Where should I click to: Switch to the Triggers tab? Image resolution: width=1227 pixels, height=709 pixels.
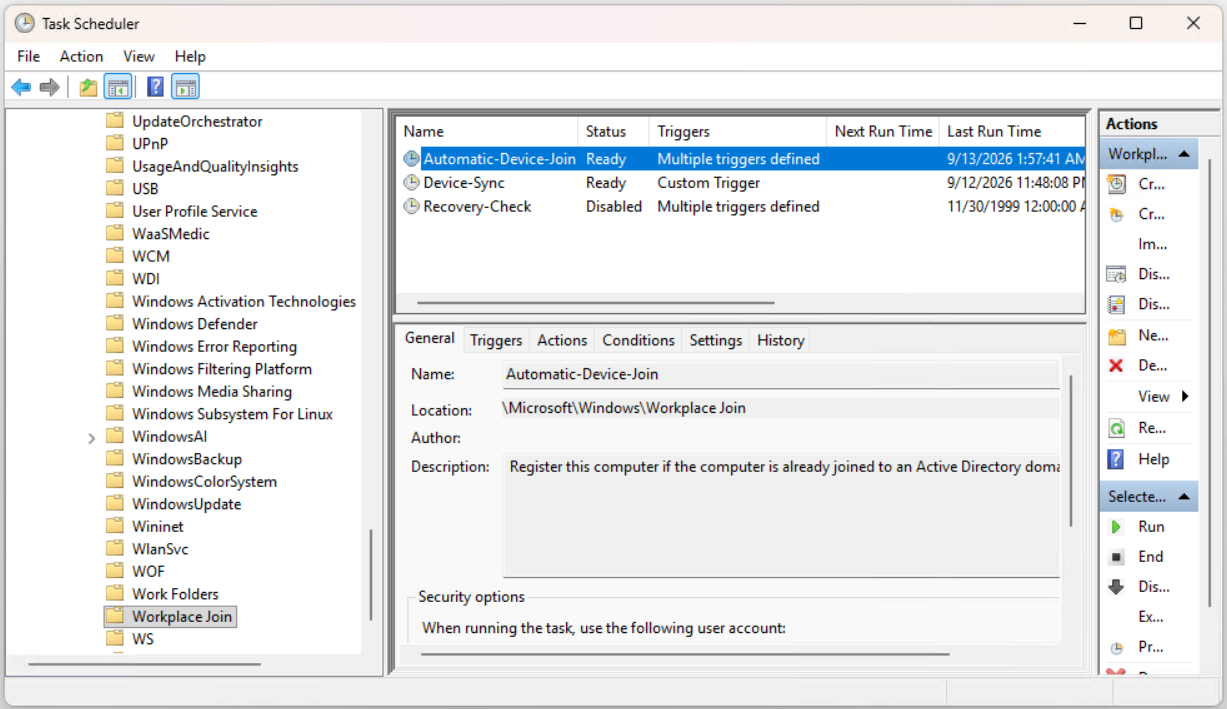(496, 340)
